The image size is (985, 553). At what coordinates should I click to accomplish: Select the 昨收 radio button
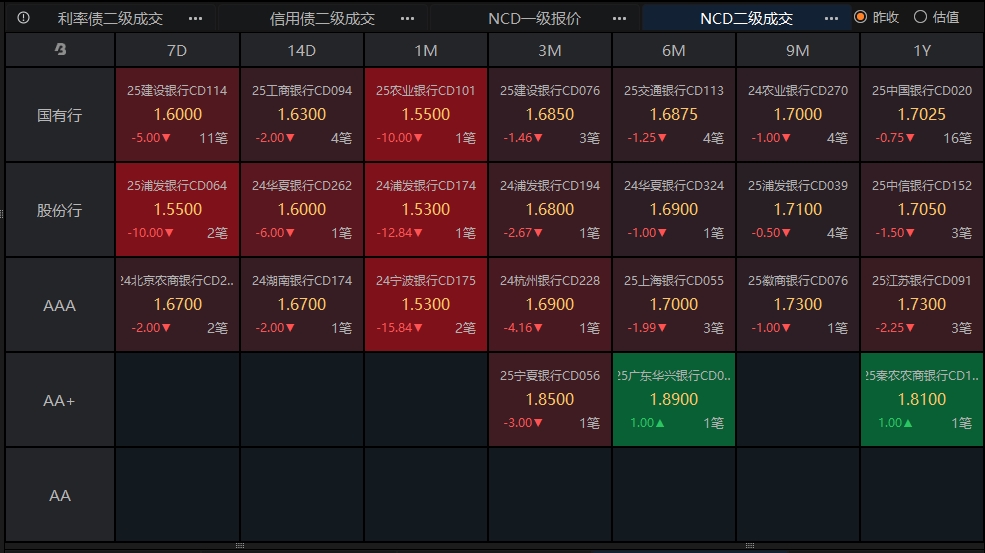(861, 17)
